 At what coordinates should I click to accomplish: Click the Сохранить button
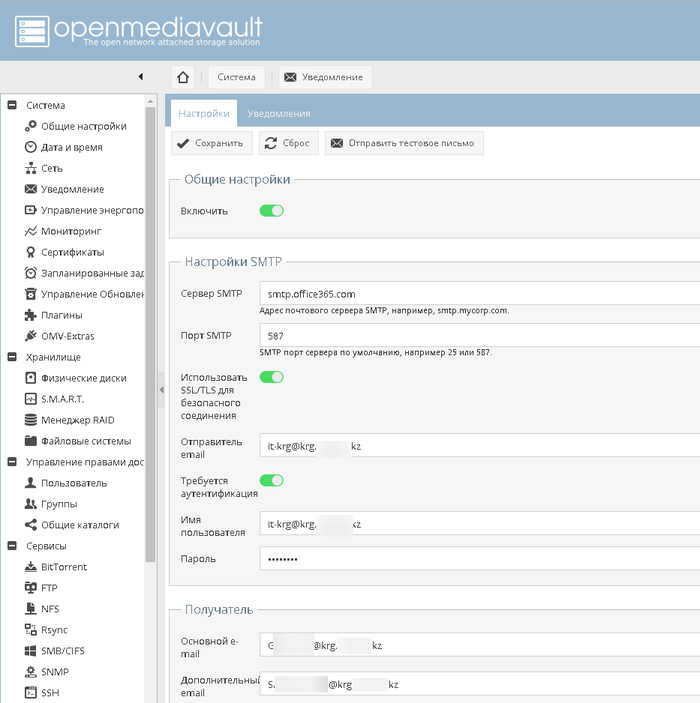click(212, 143)
